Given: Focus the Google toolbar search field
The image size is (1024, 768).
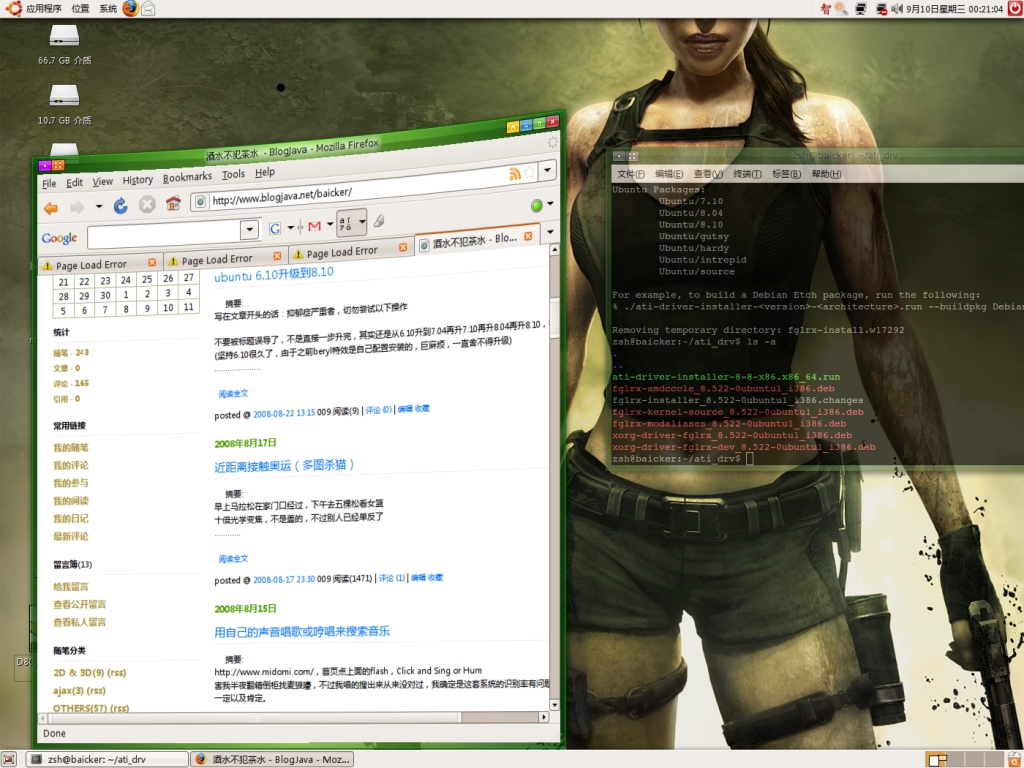Looking at the screenshot, I should pos(164,233).
